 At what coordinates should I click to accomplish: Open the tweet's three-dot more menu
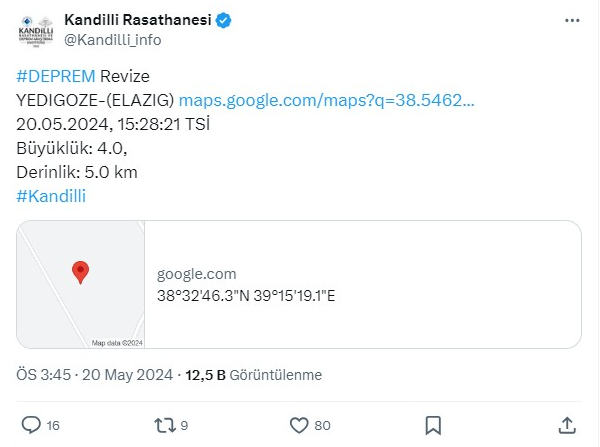point(570,20)
